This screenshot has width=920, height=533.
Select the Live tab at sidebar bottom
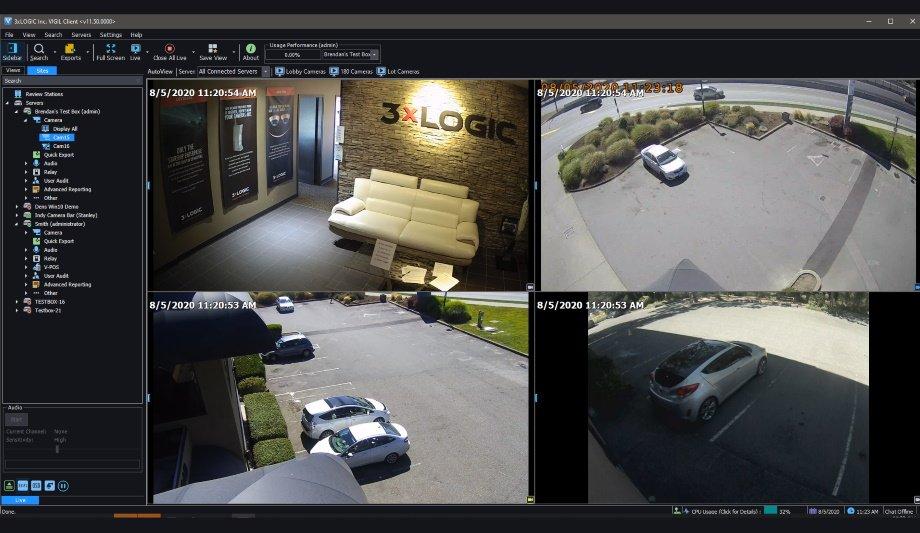[x=20, y=500]
